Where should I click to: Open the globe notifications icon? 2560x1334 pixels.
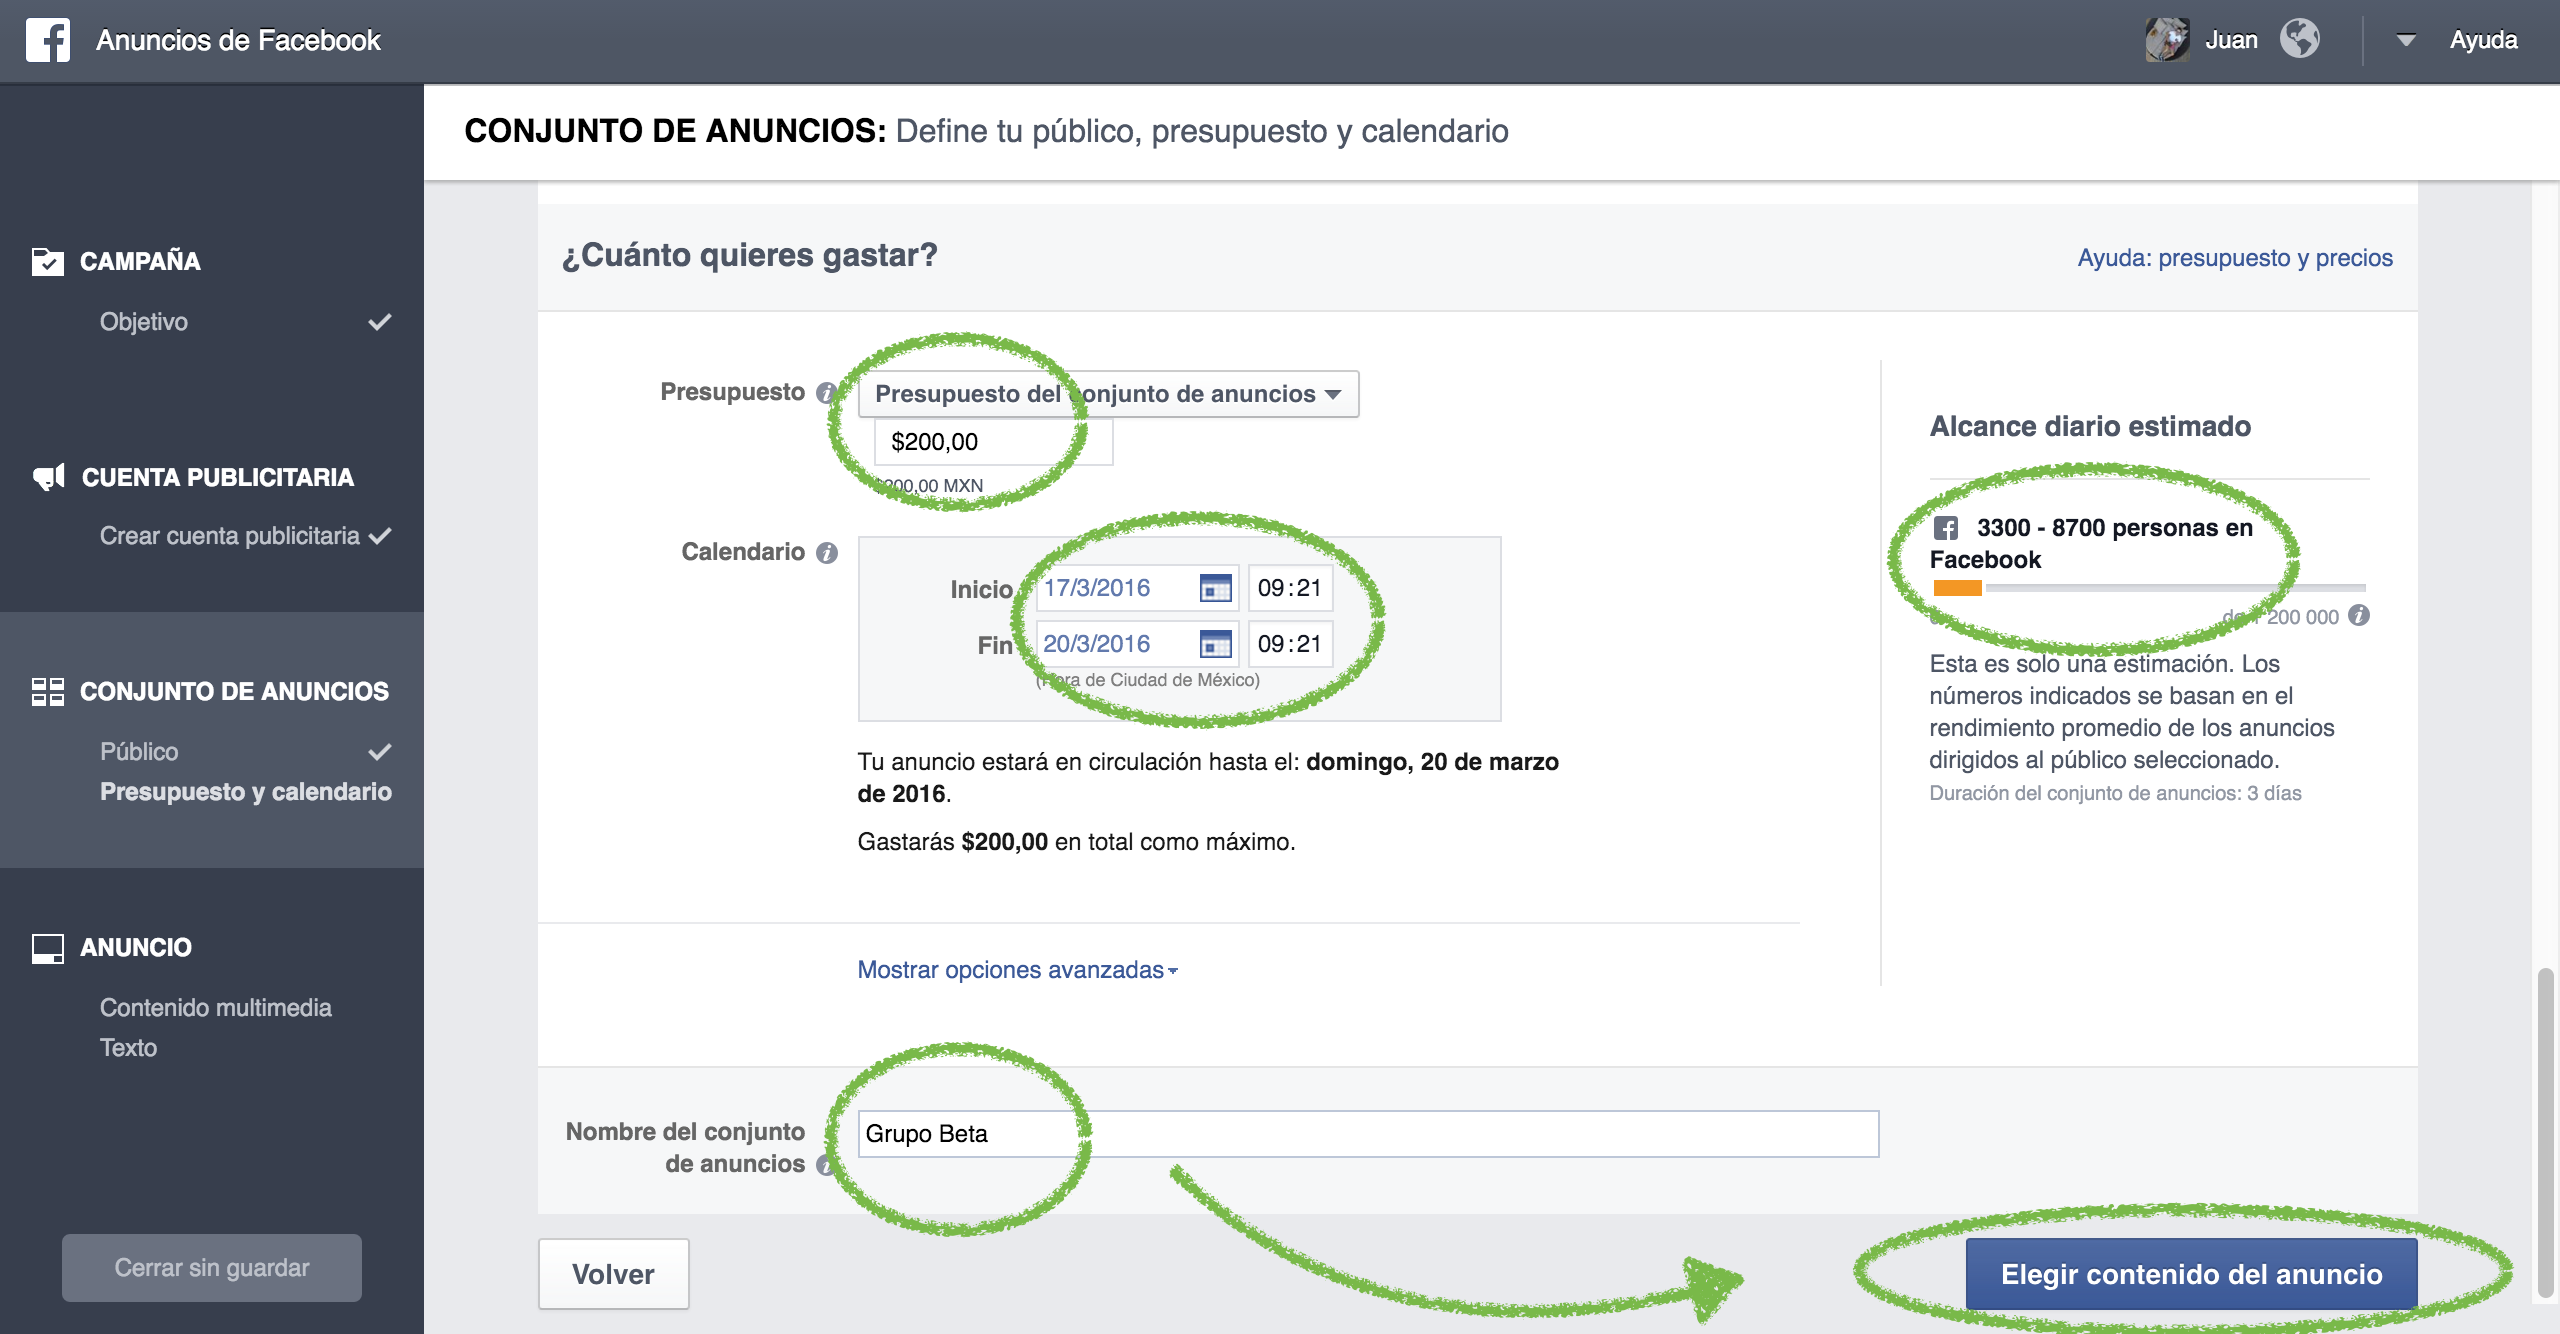pyautogui.click(x=2300, y=39)
